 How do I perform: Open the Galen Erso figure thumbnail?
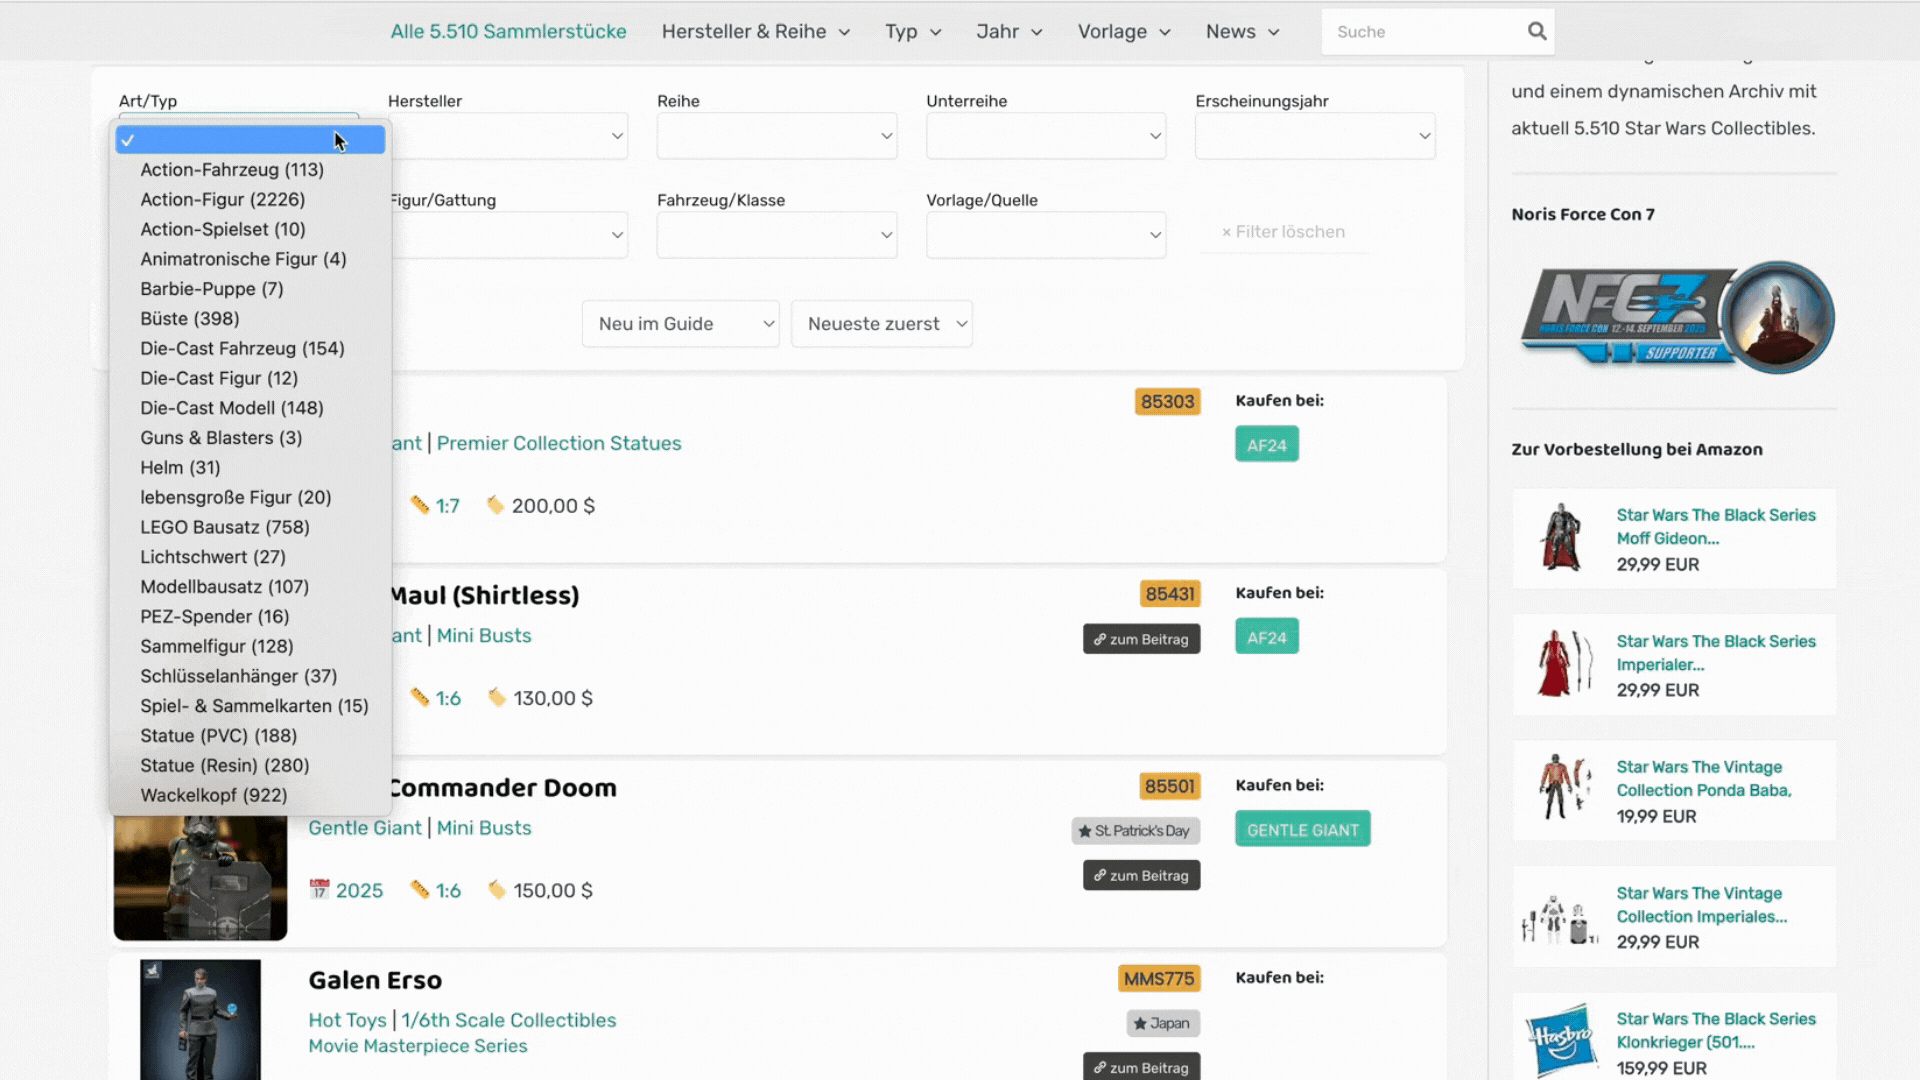200,1020
